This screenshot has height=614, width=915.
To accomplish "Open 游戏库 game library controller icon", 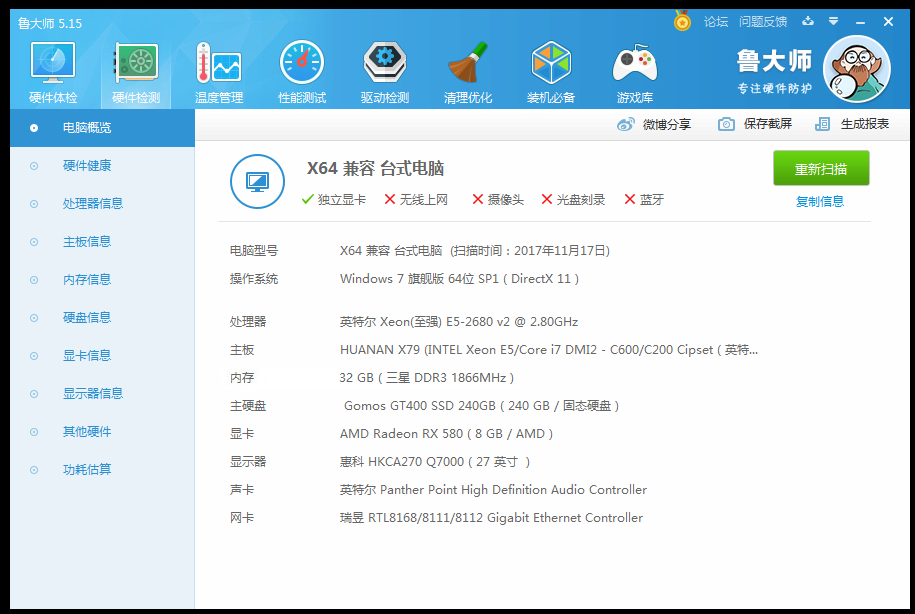I will (634, 72).
